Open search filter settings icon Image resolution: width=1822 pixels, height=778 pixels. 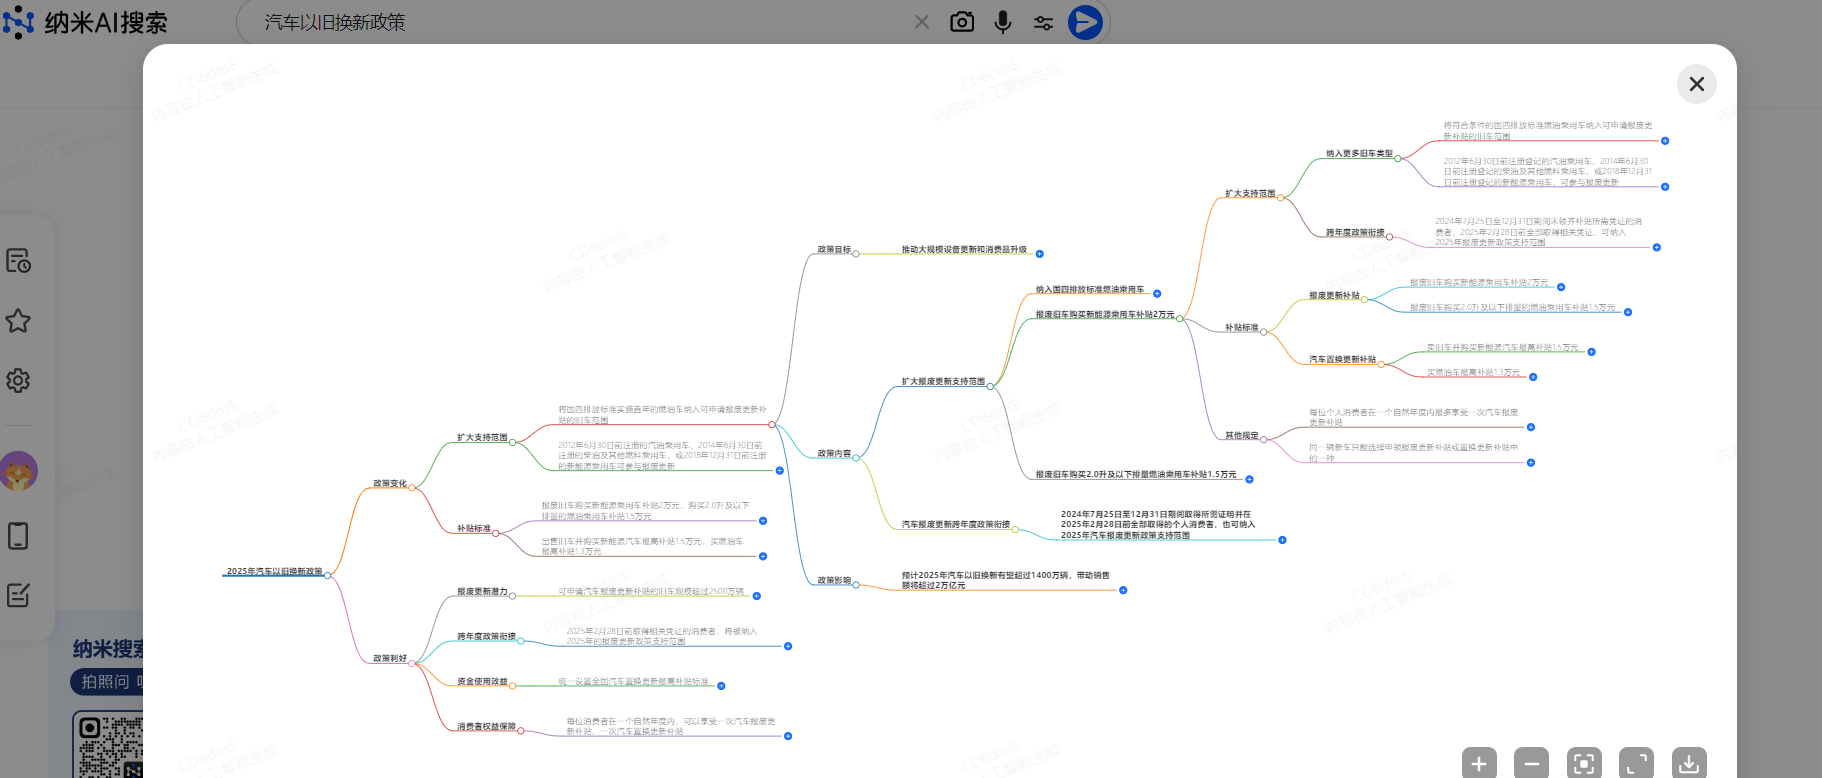click(1043, 22)
